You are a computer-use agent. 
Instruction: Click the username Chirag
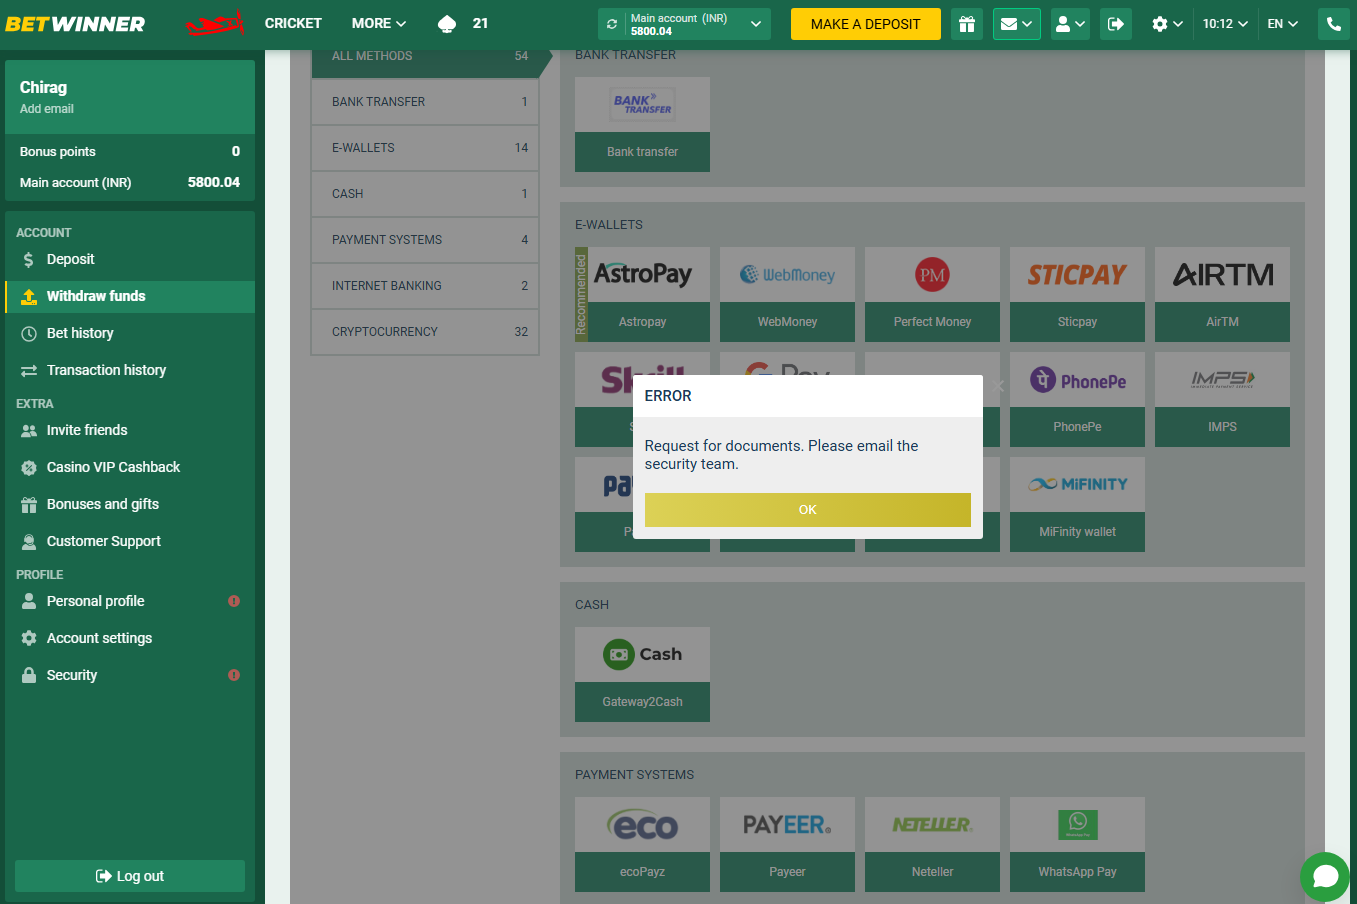43,88
